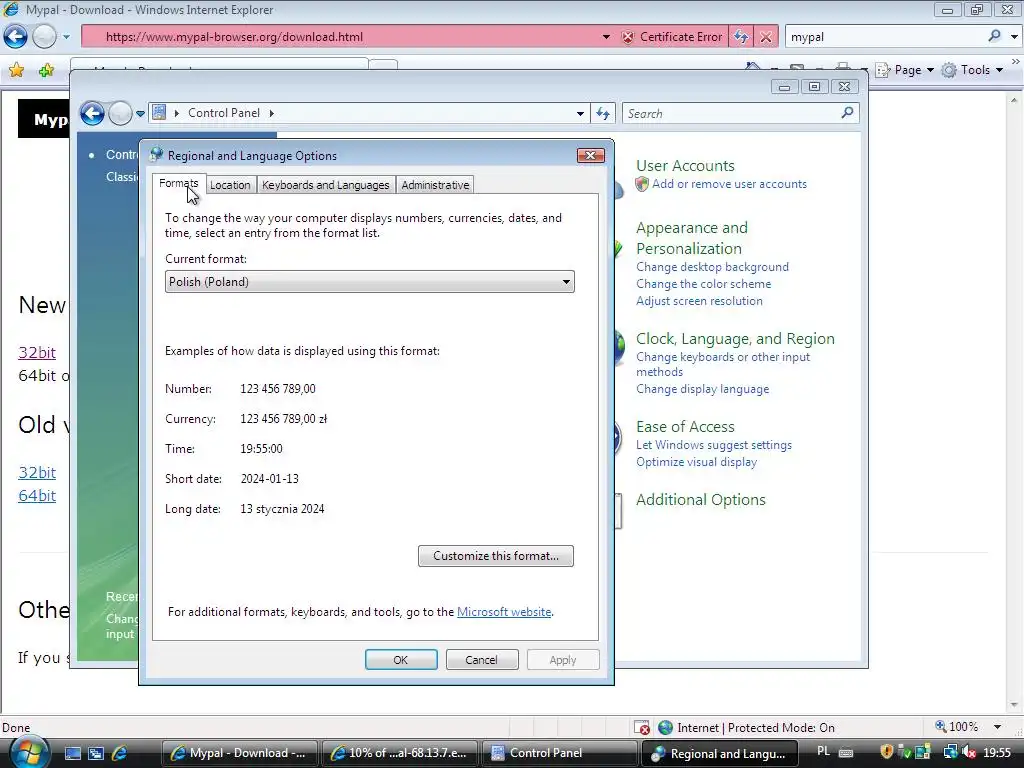This screenshot has width=1024, height=768.
Task: Switch to Mypal Download taskbar window
Action: click(239, 753)
